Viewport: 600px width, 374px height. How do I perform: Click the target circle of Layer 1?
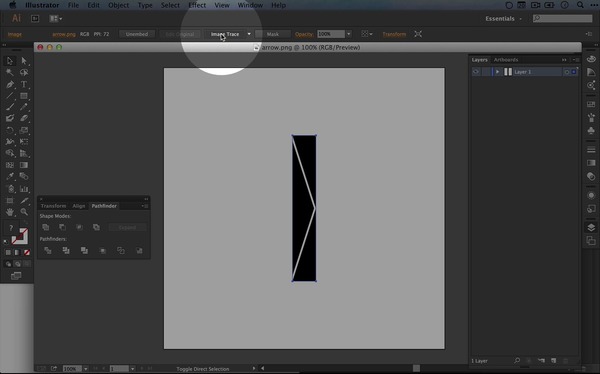(x=566, y=72)
